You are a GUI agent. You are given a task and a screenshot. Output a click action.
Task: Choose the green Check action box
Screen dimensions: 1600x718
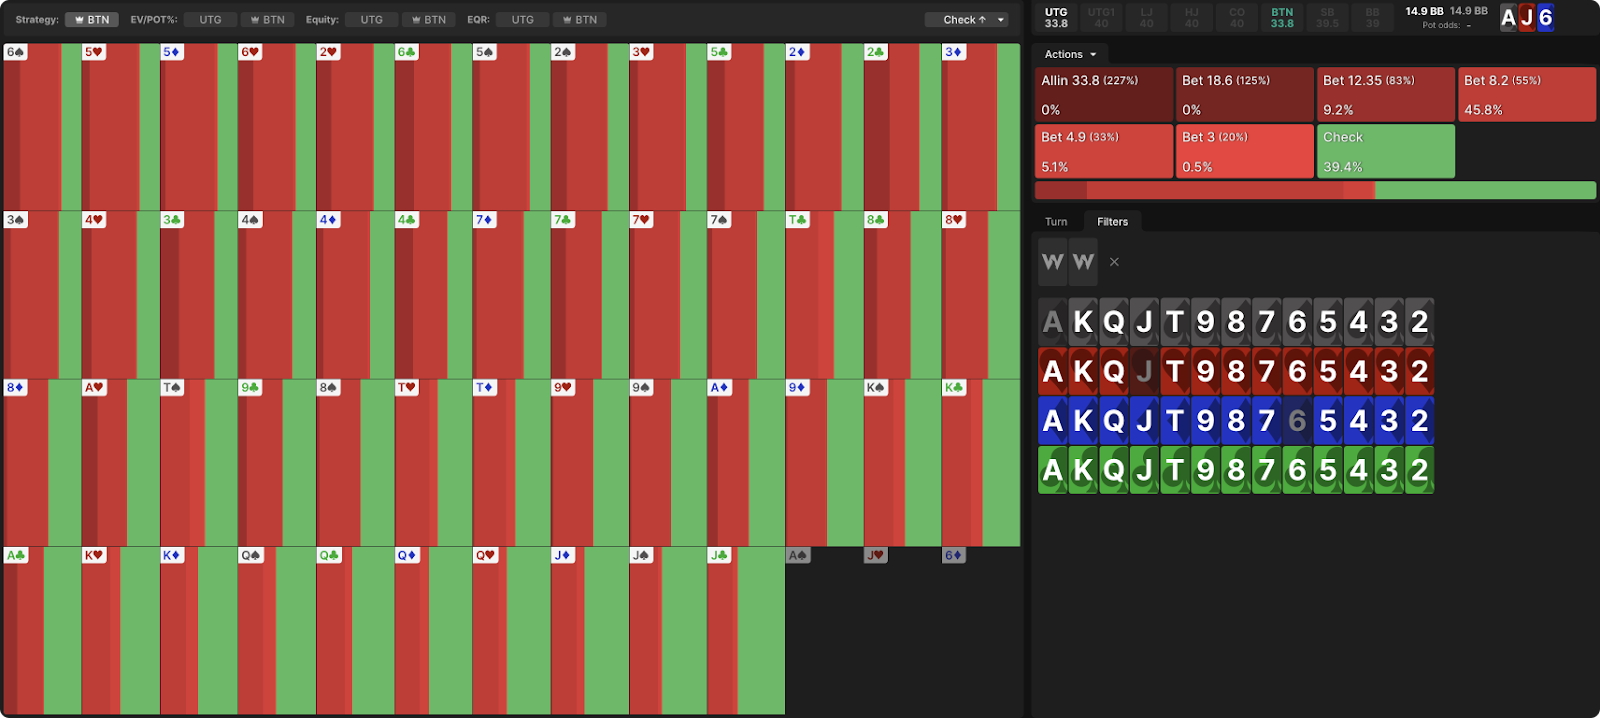(x=1385, y=151)
